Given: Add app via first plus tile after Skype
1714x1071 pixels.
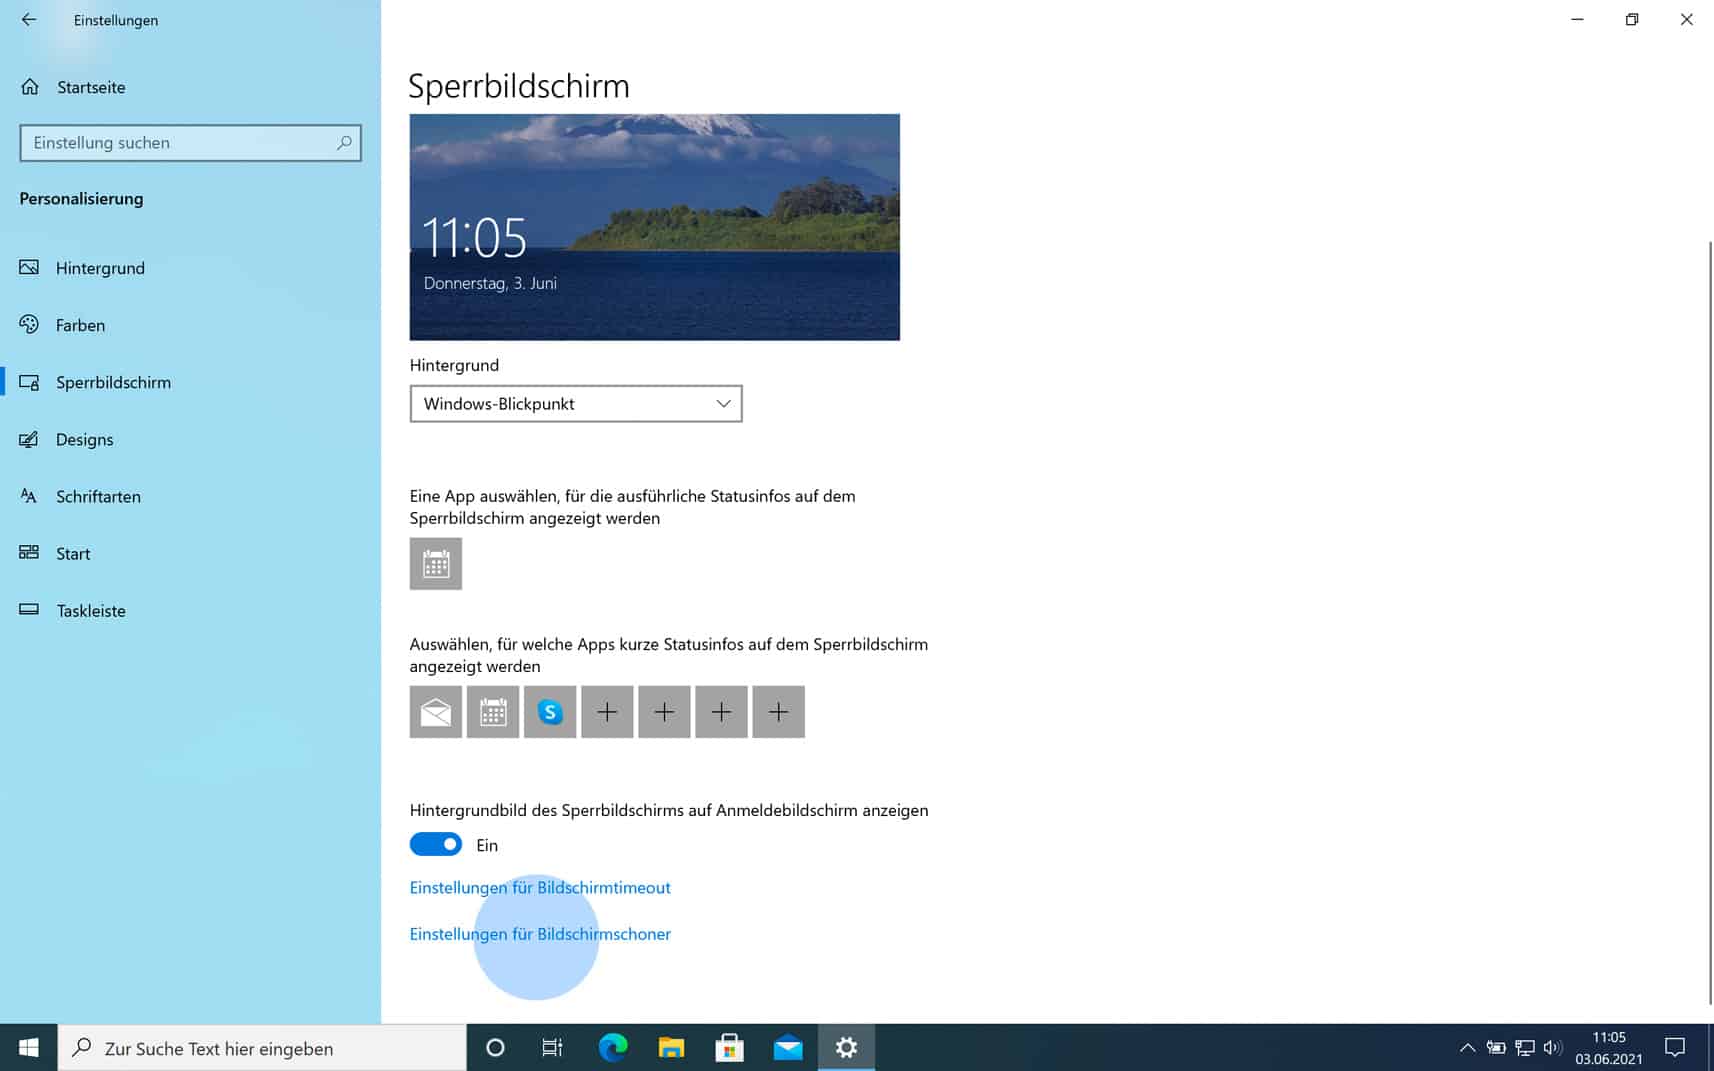Looking at the screenshot, I should (x=607, y=712).
